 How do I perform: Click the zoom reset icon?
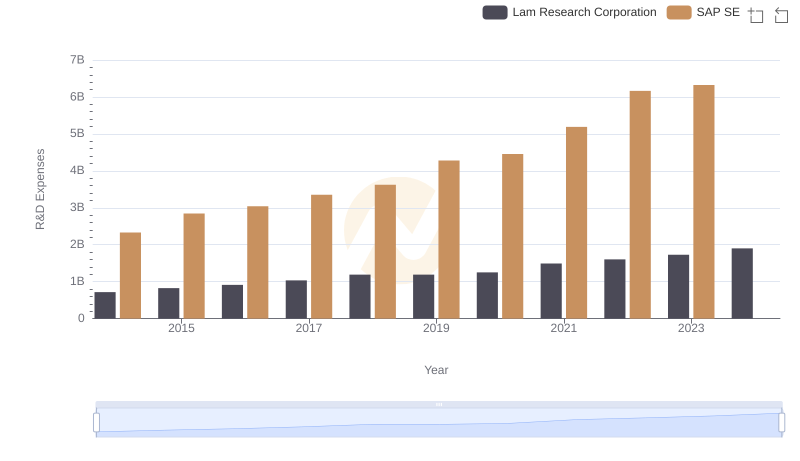tap(781, 15)
